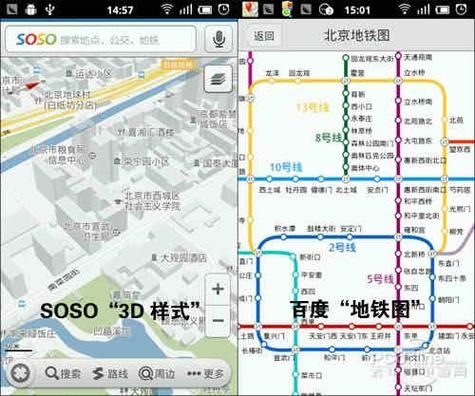Tap the 积水潭 station on line 2
The height and width of the screenshot is (396, 475).
284,237
